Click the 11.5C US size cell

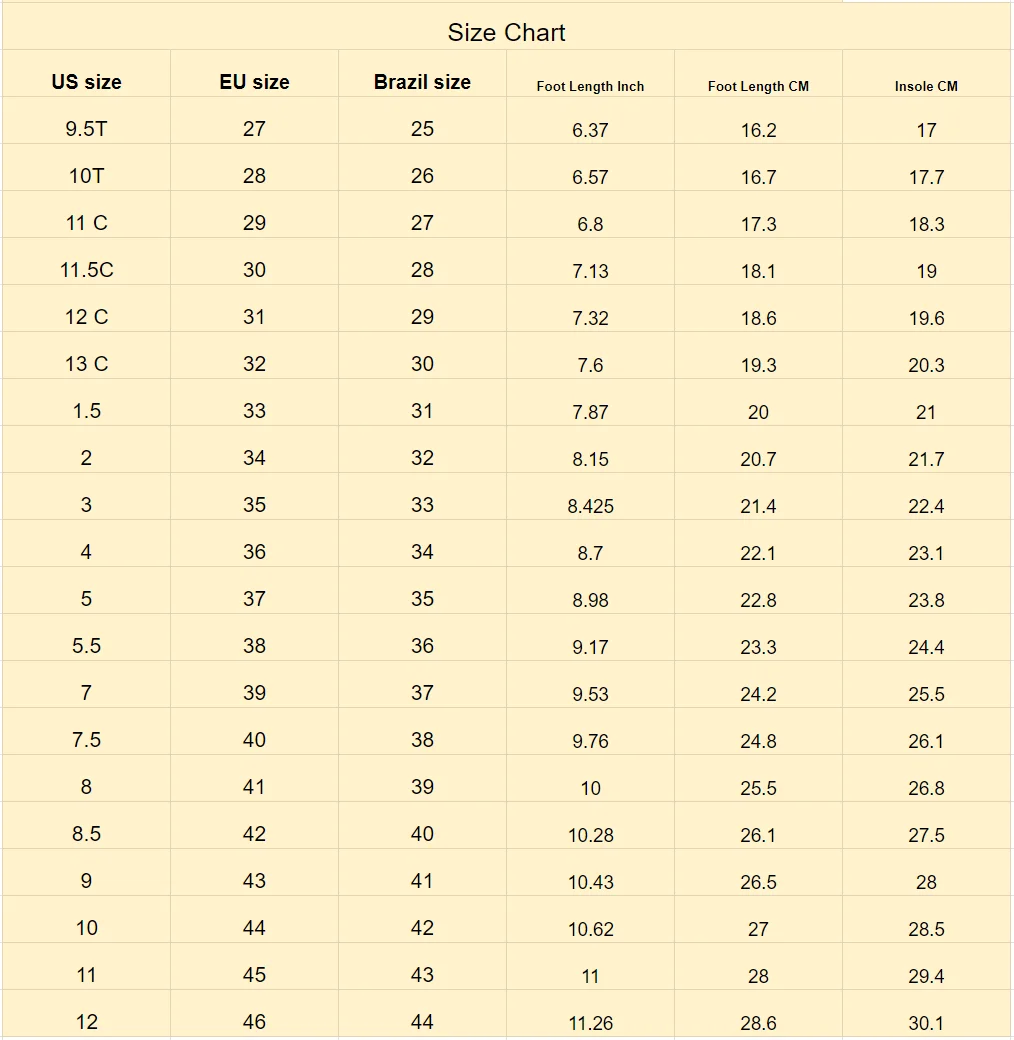coord(86,270)
